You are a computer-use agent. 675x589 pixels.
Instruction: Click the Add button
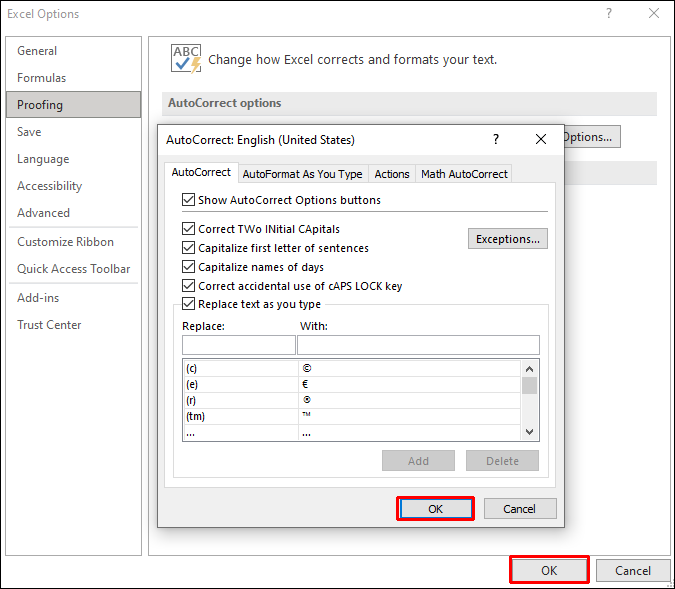pos(418,461)
